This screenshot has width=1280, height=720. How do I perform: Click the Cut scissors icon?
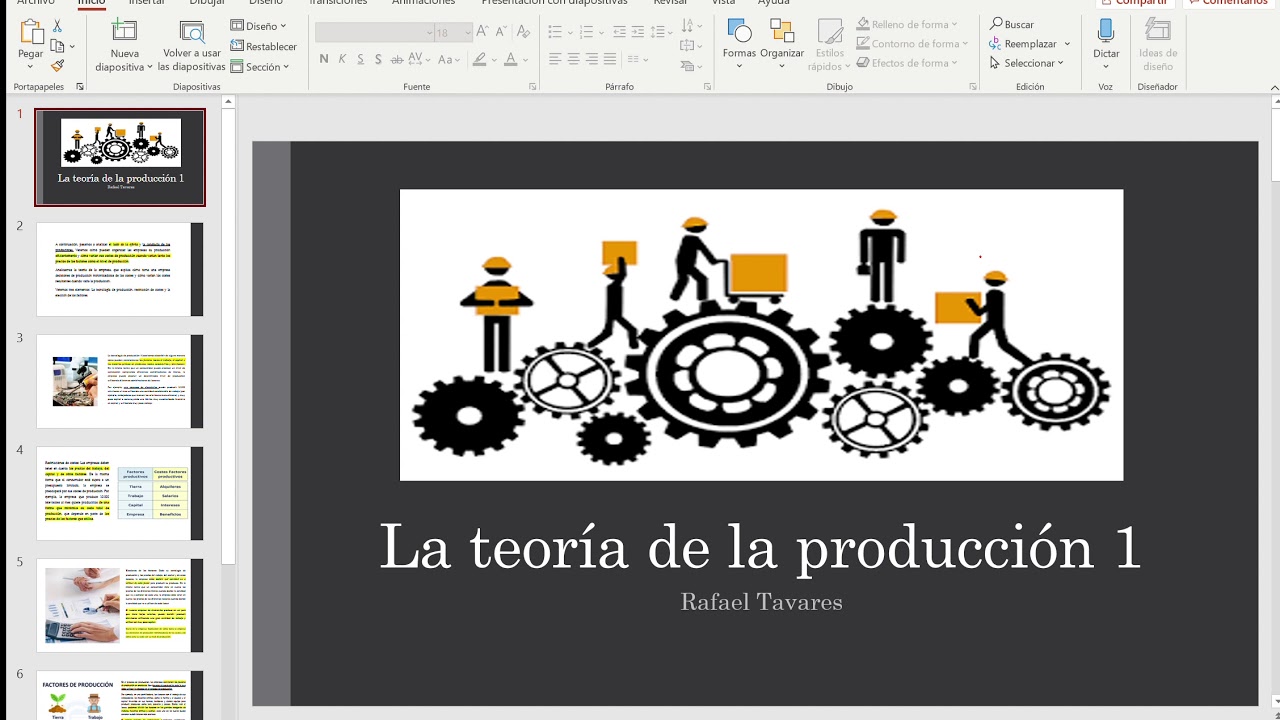[x=57, y=26]
